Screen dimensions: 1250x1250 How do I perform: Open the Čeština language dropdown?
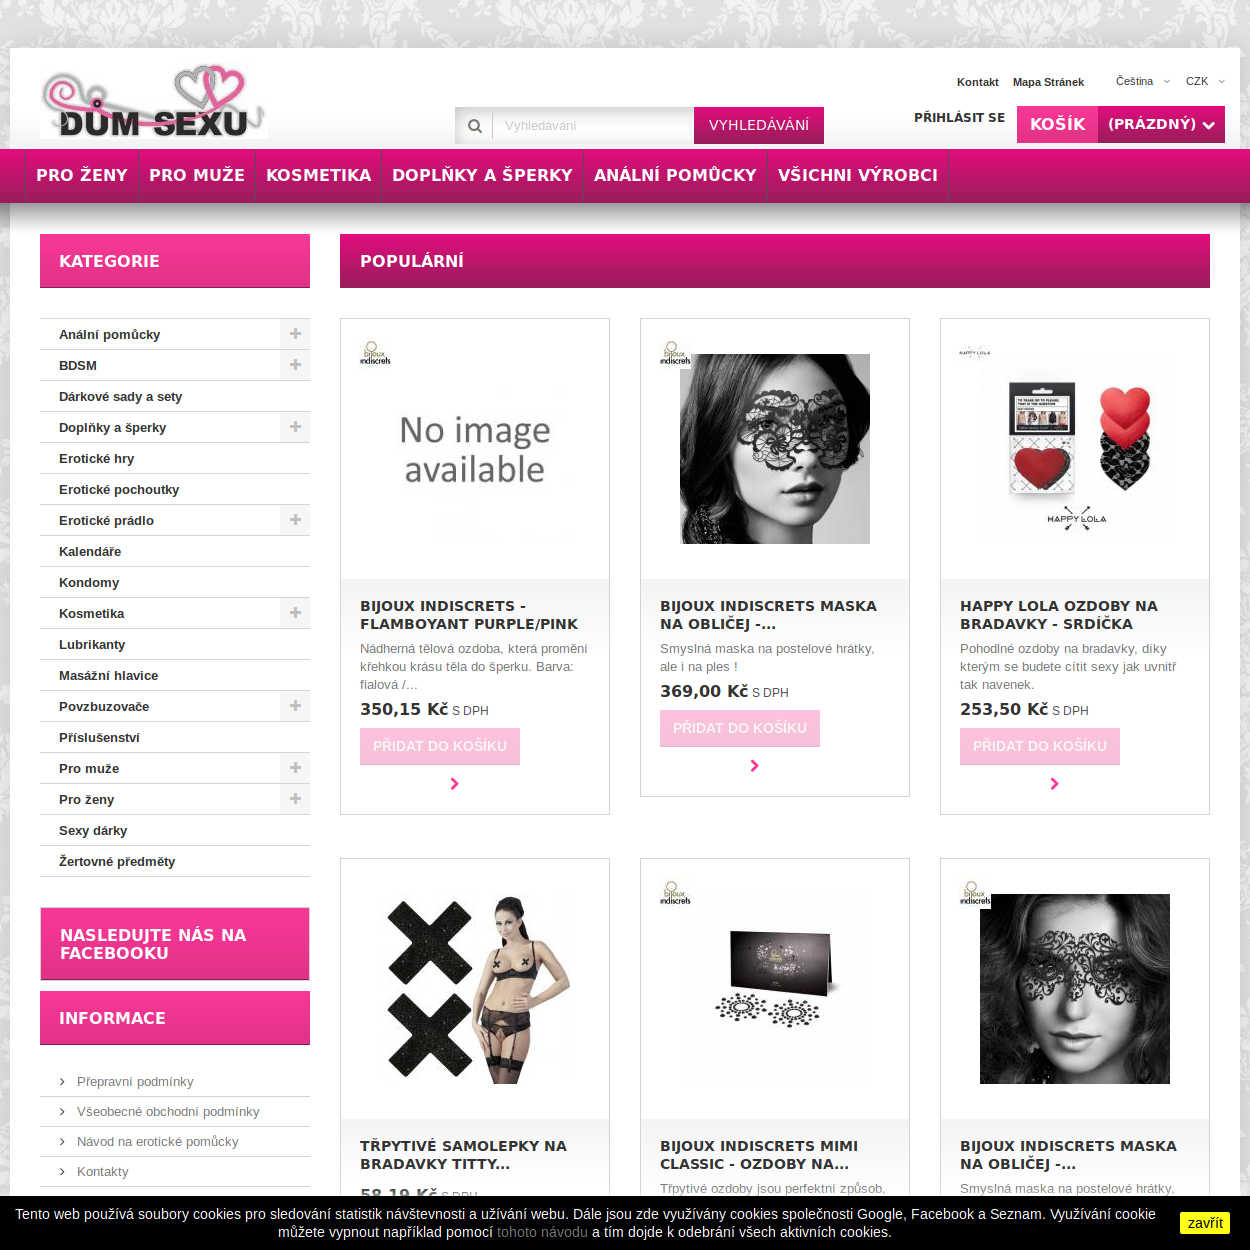(1142, 82)
